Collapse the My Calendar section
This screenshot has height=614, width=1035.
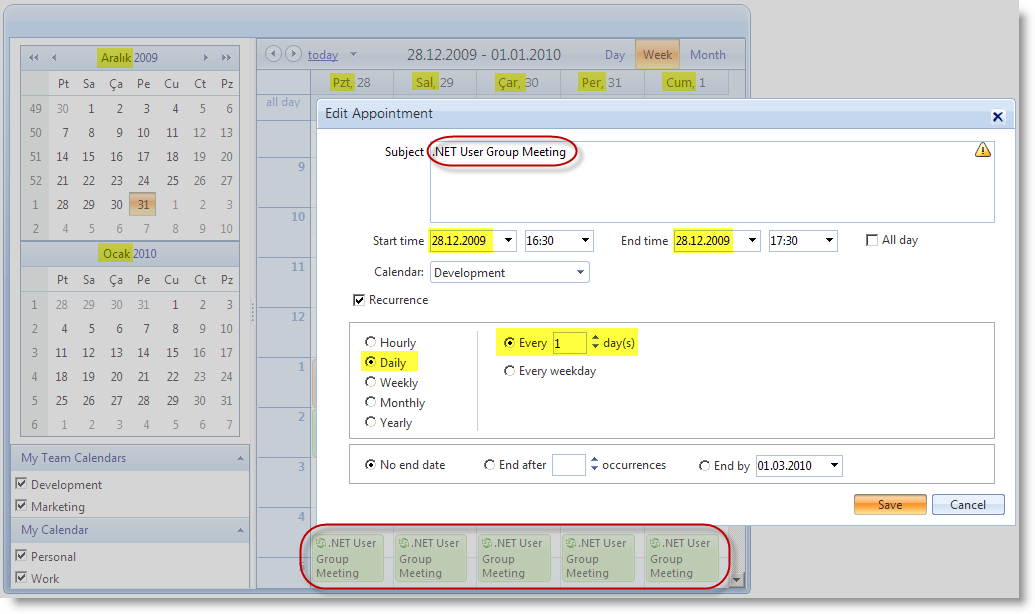click(240, 530)
